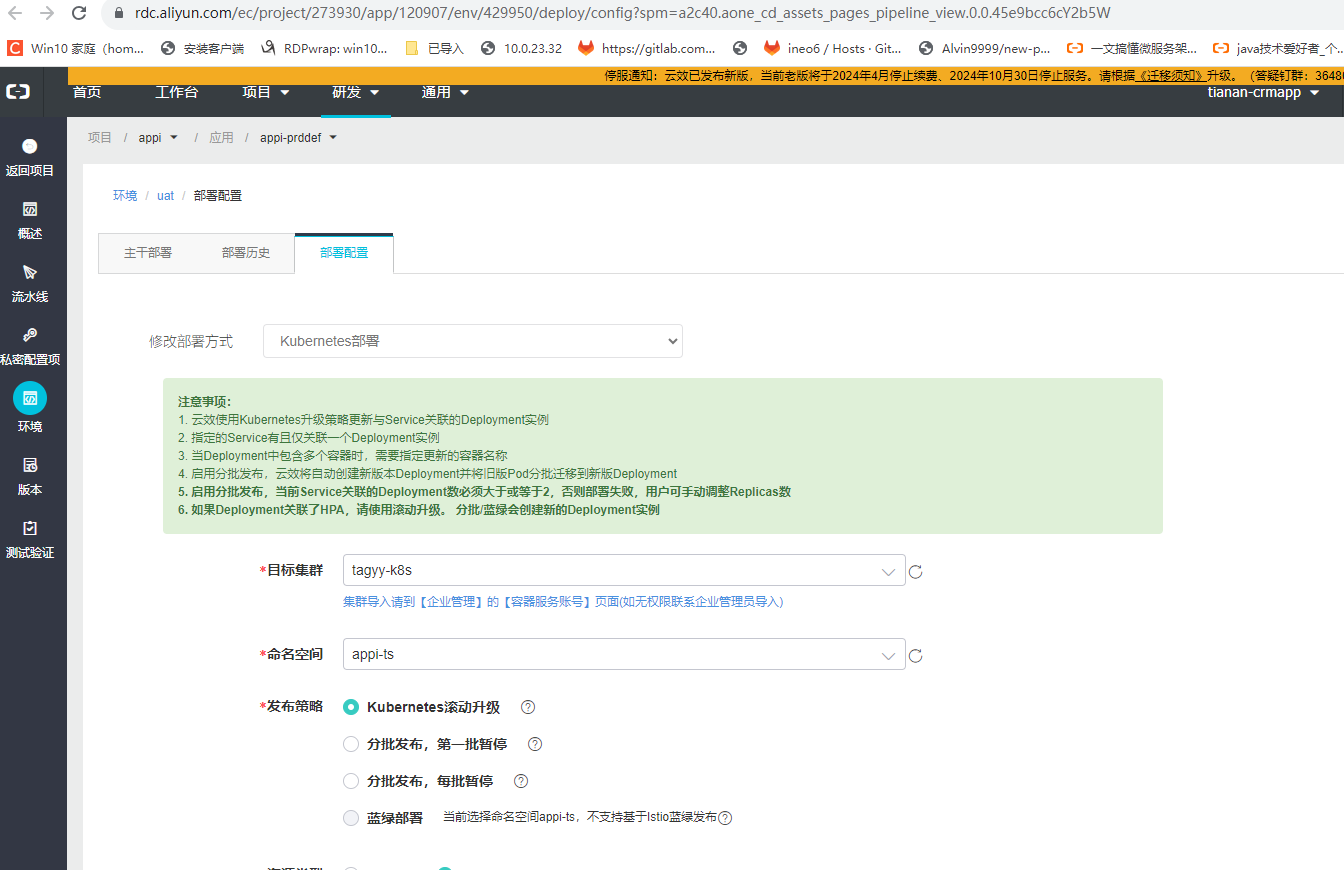This screenshot has height=870, width=1344.
Task: Click the 应用 breadcrumb link
Action: point(221,138)
